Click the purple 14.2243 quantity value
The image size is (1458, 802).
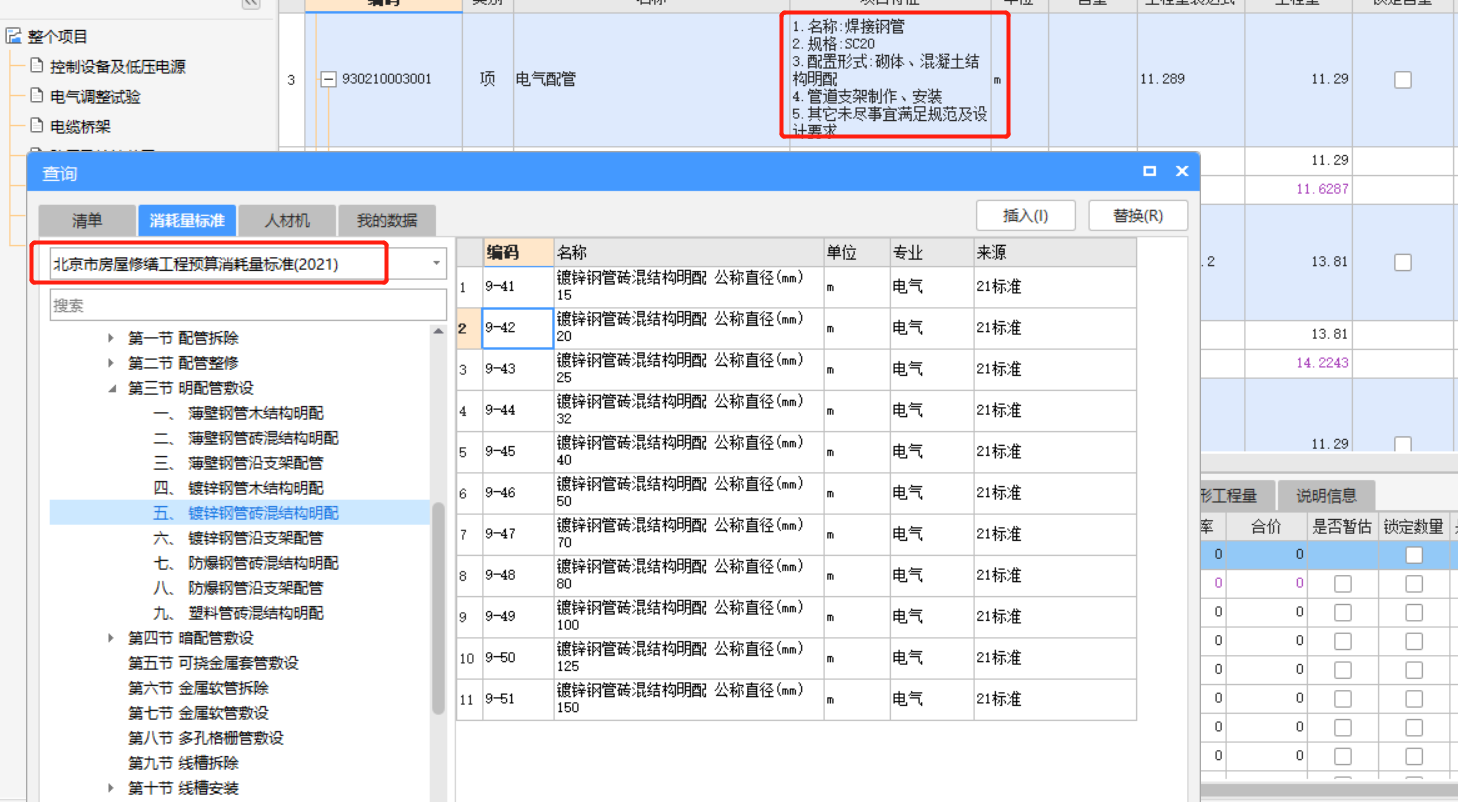pyautogui.click(x=1322, y=363)
